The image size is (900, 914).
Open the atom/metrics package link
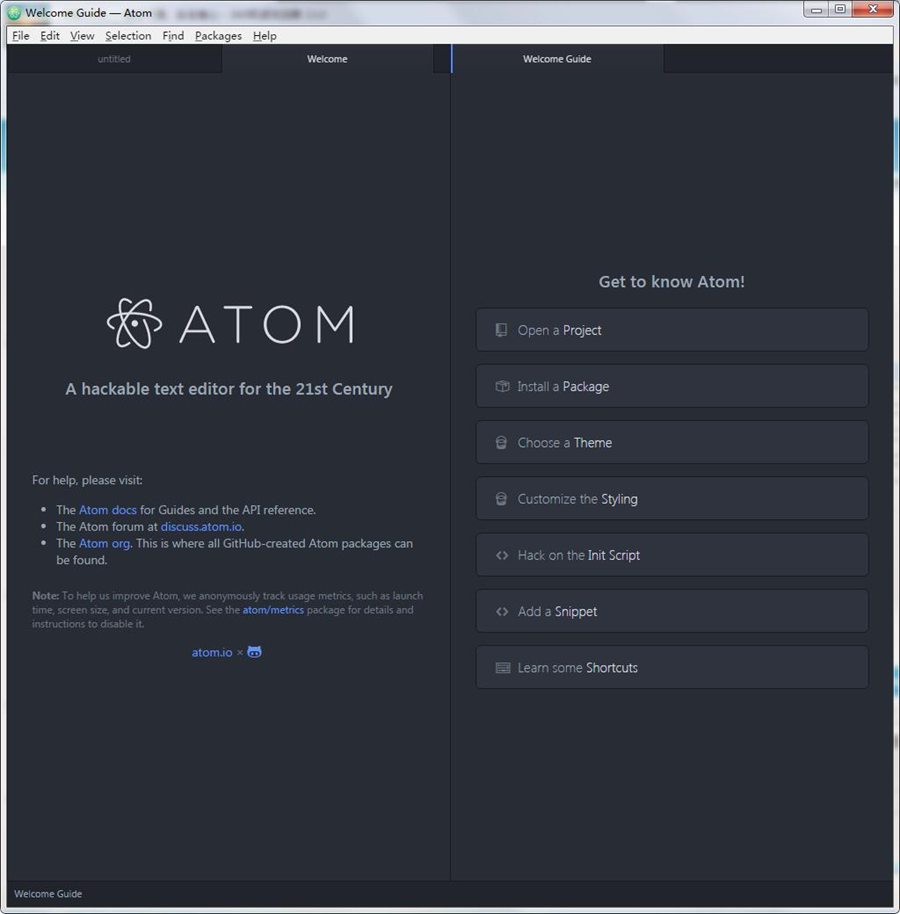click(273, 609)
